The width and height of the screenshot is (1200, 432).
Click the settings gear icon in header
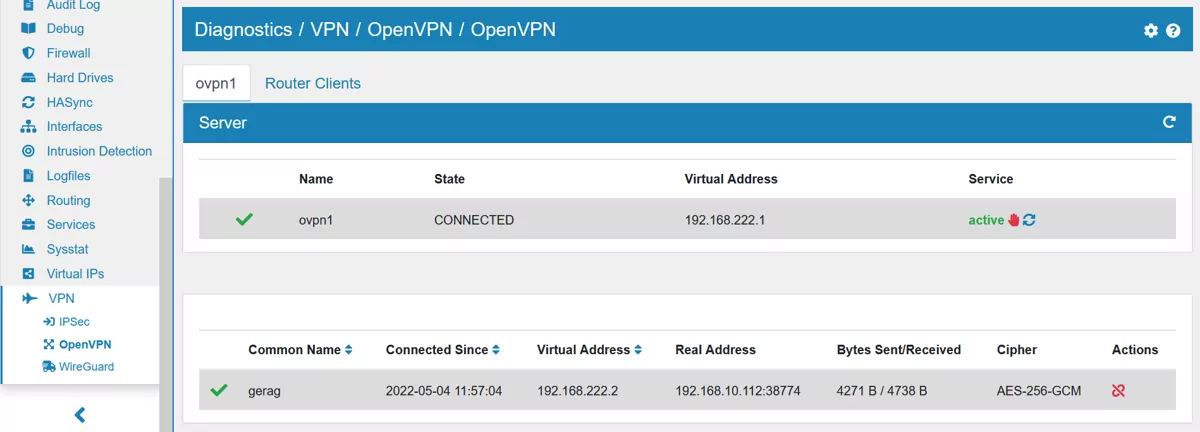[x=1151, y=31]
